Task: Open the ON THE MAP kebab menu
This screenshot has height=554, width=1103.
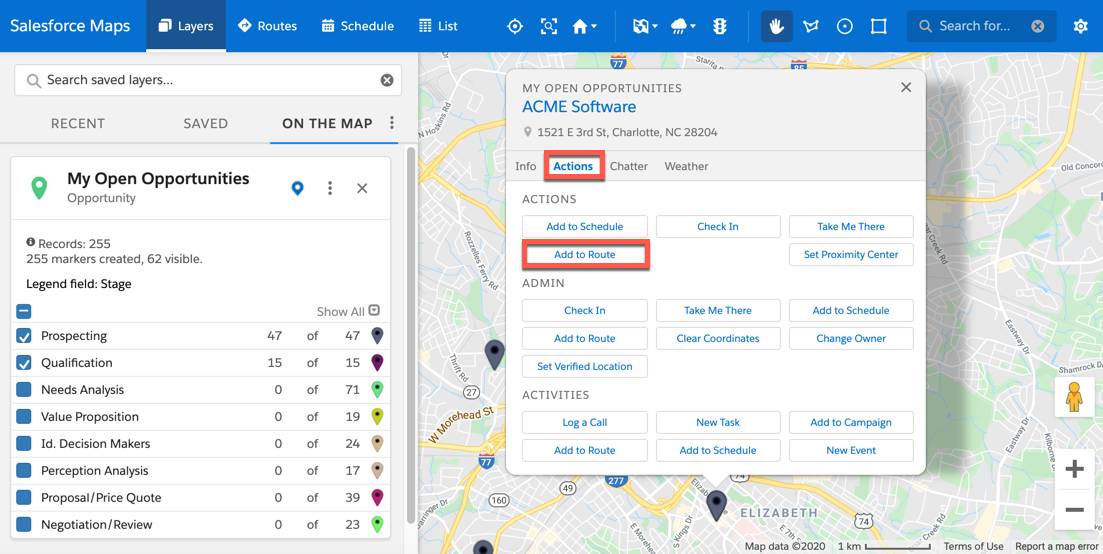Action: (392, 123)
